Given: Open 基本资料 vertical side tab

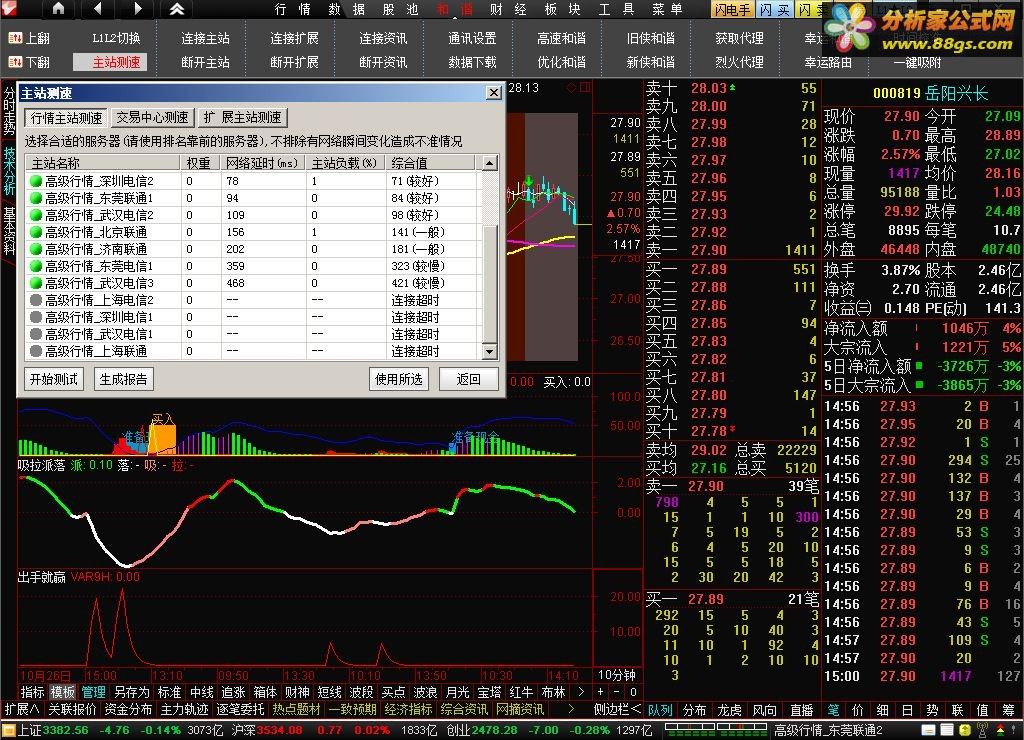Looking at the screenshot, I should (8, 231).
